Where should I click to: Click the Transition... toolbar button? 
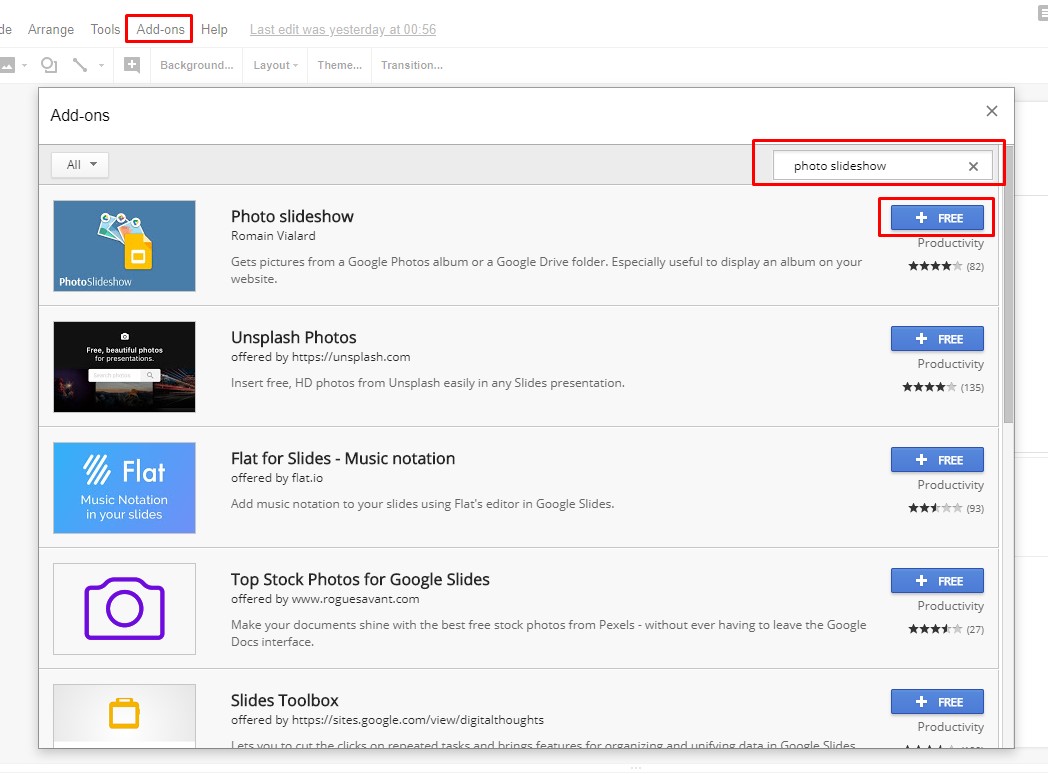coord(412,65)
